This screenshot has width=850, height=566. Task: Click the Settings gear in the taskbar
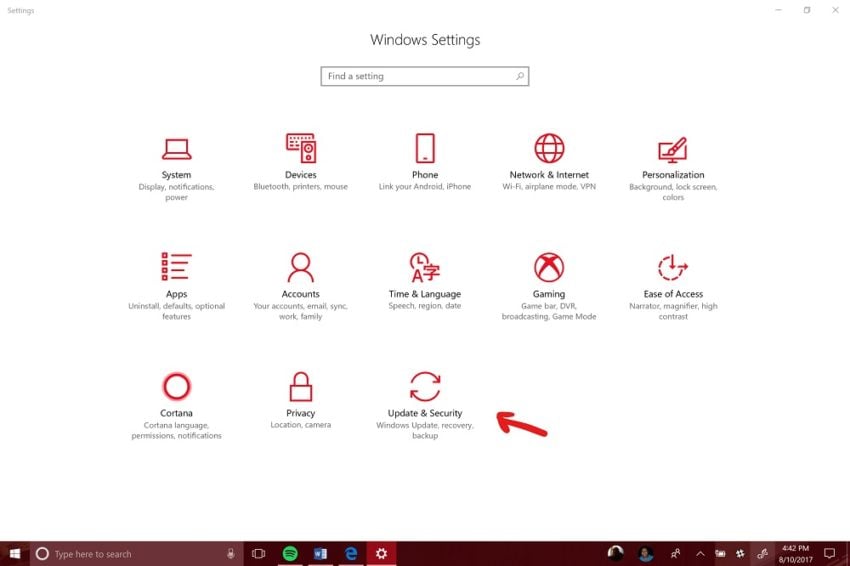pos(382,554)
